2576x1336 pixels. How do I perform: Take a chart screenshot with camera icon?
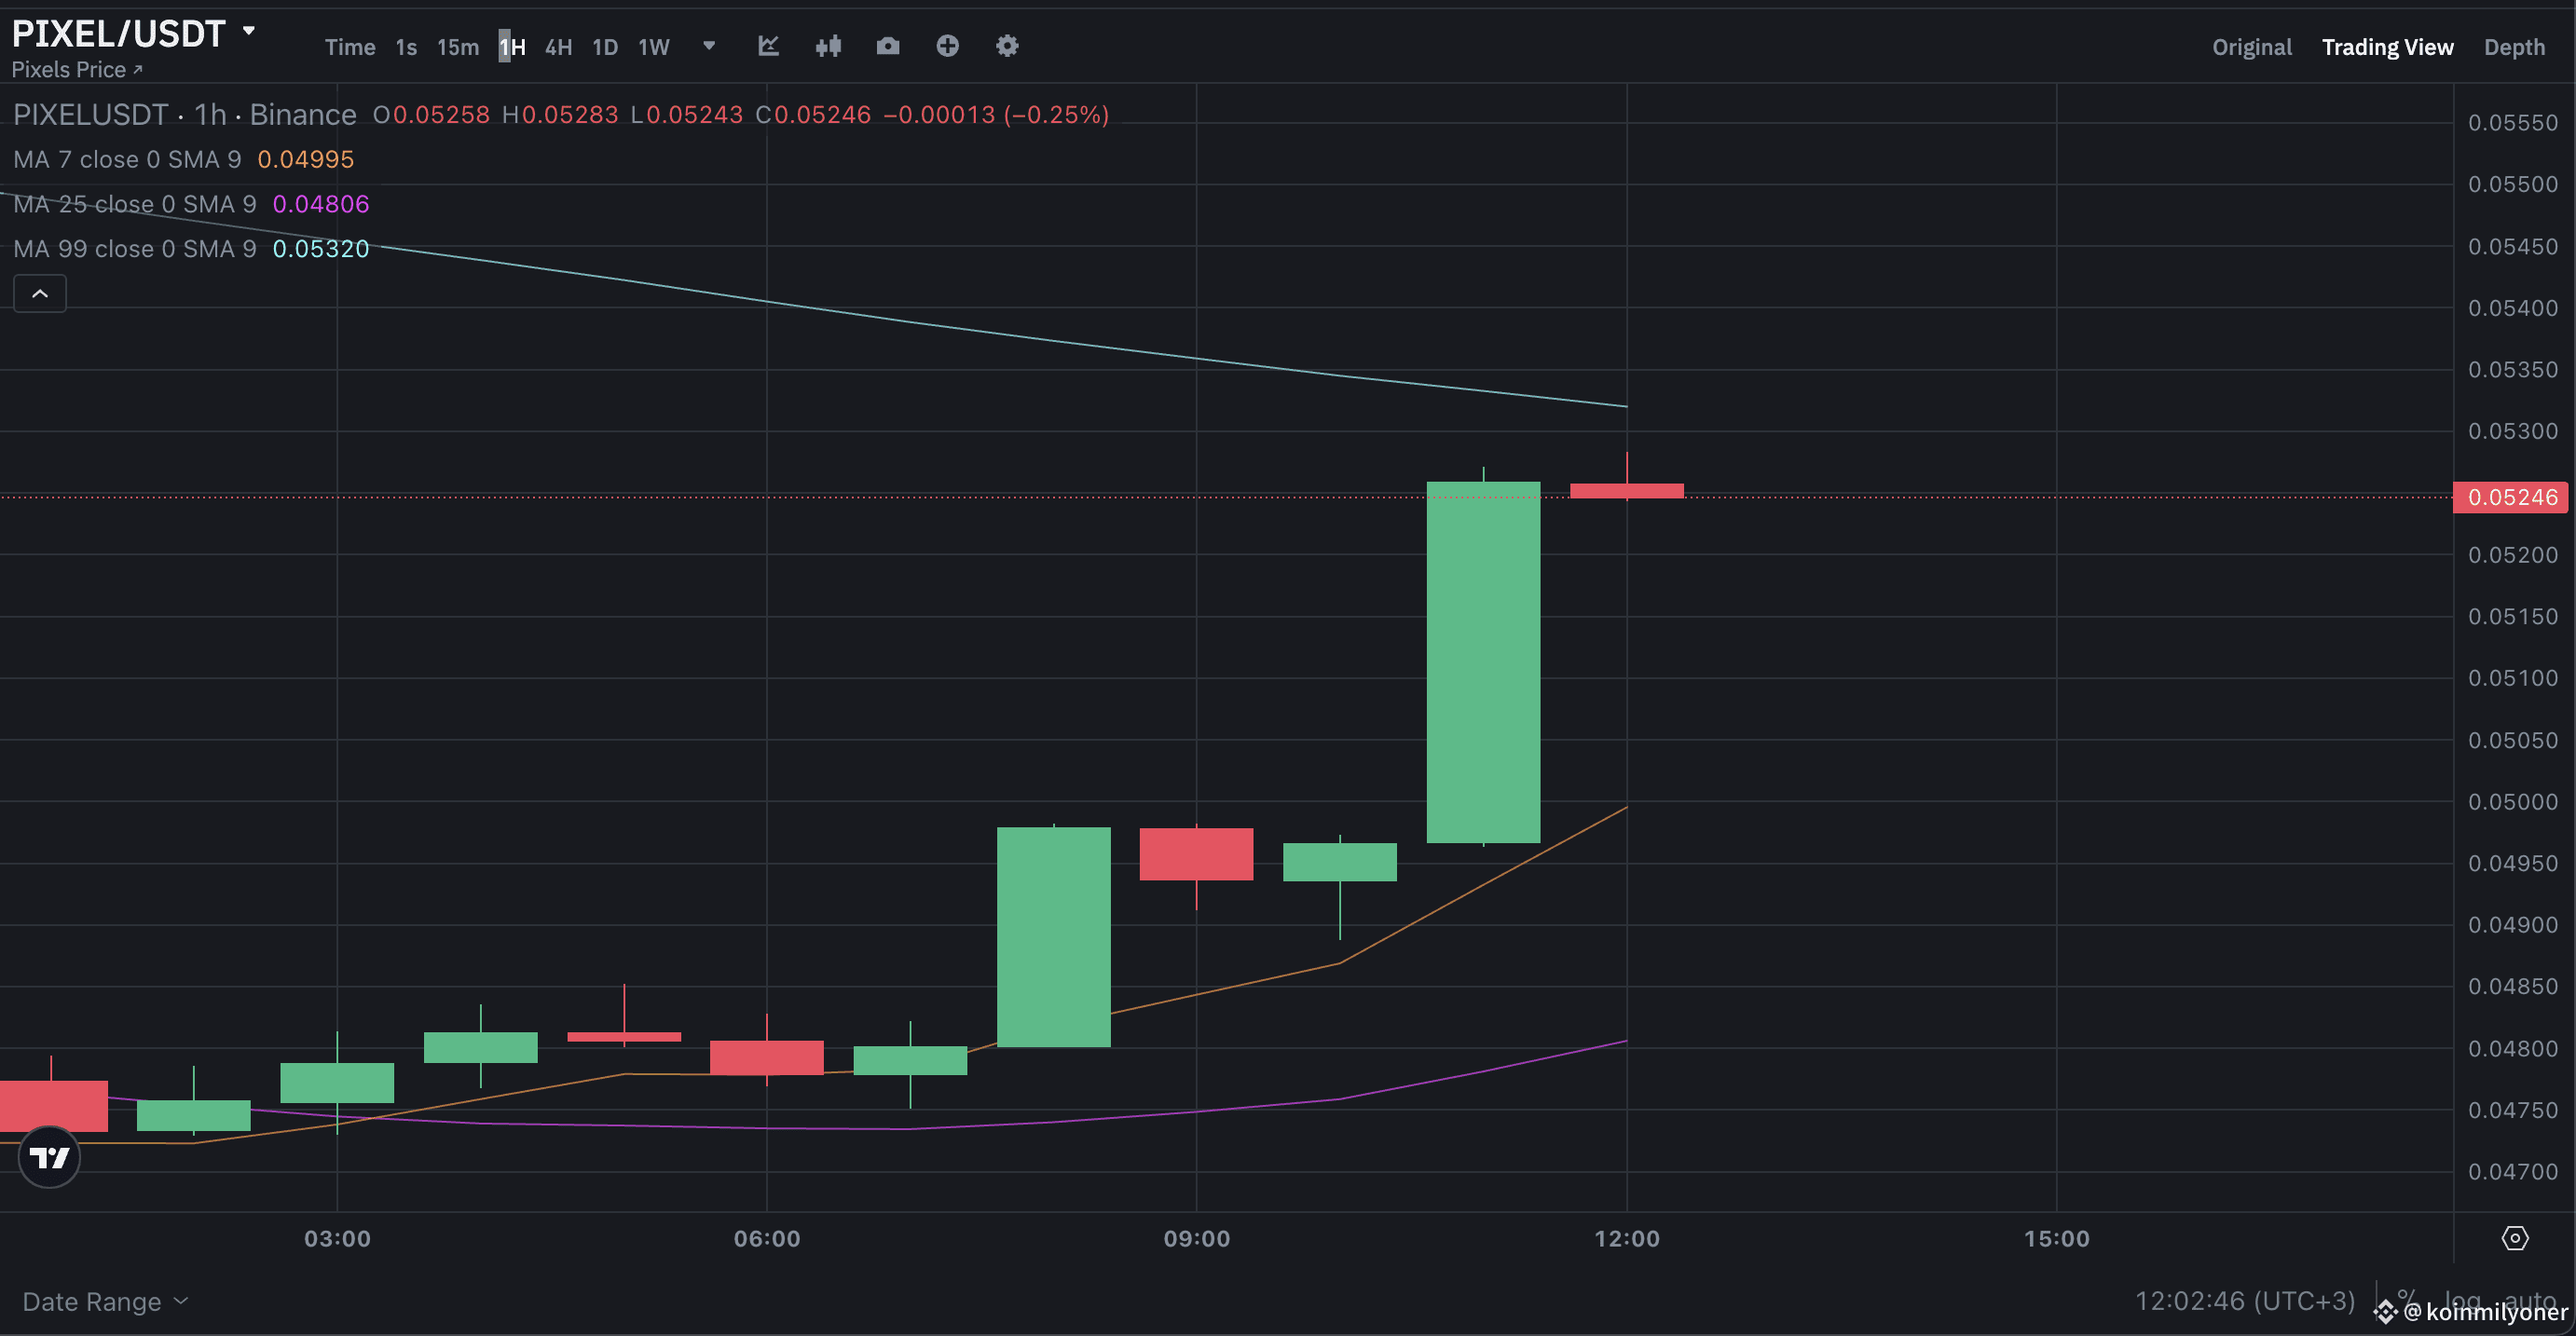point(888,46)
